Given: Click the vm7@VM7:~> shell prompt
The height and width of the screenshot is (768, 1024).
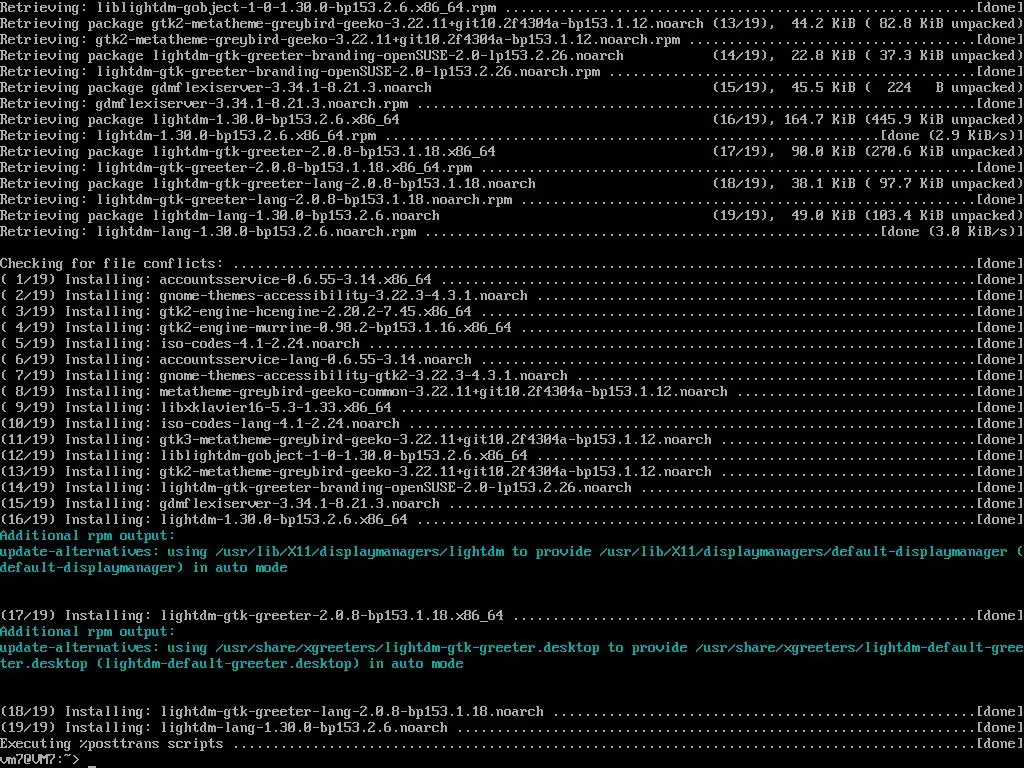Looking at the screenshot, I should (39, 760).
